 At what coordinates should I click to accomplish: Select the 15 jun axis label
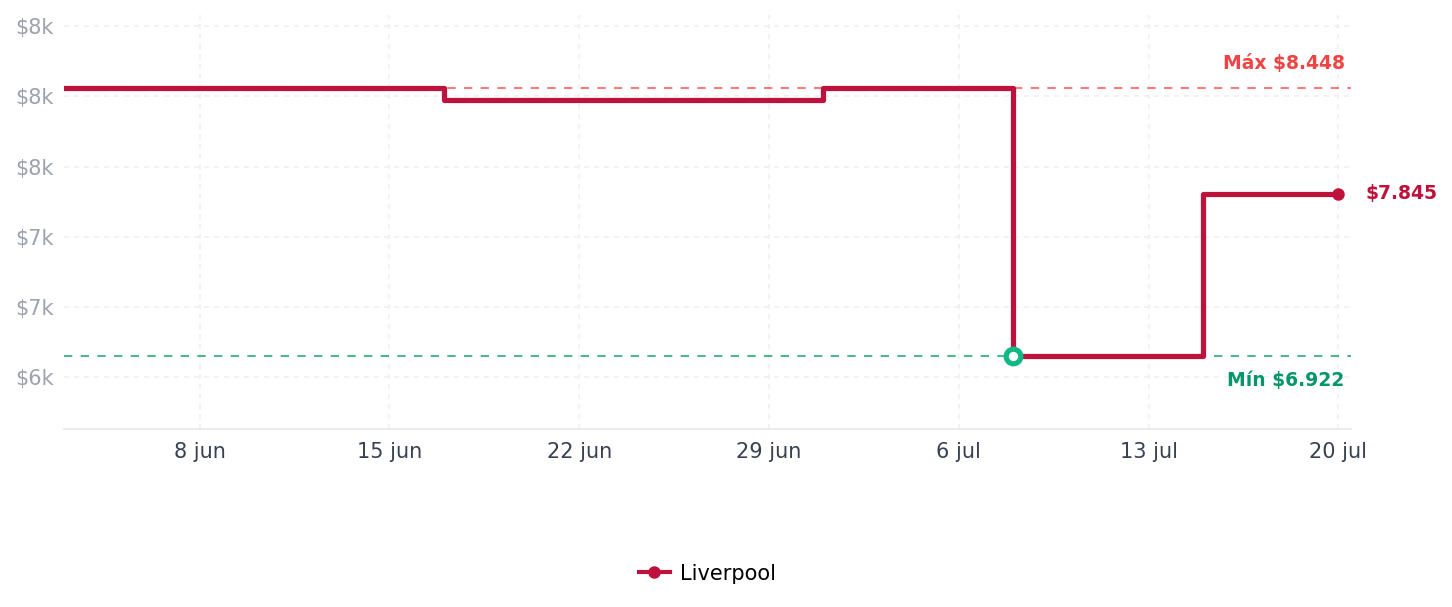click(389, 451)
